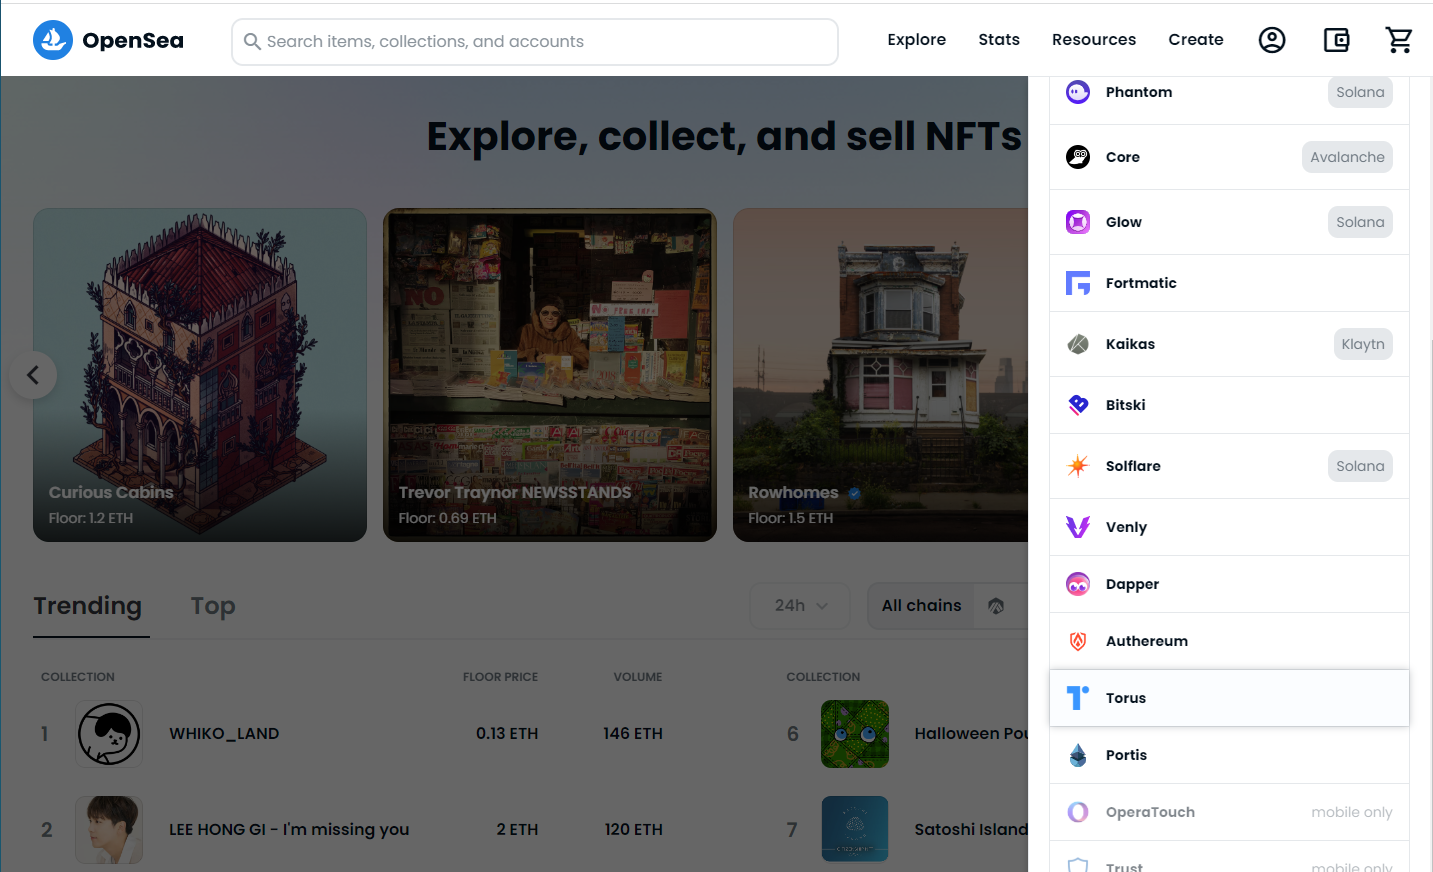The height and width of the screenshot is (872, 1433).
Task: Click the Phantom wallet icon
Action: pos(1078,92)
